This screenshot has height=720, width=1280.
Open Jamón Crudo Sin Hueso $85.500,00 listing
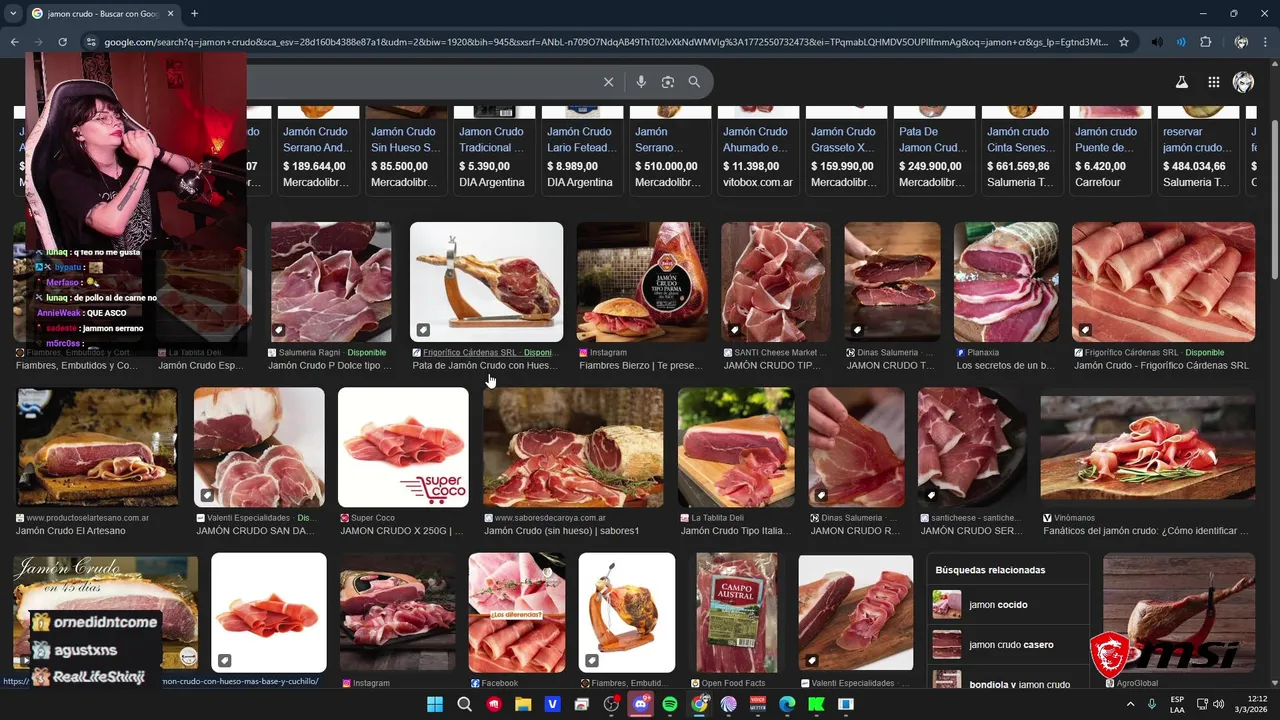point(404,151)
